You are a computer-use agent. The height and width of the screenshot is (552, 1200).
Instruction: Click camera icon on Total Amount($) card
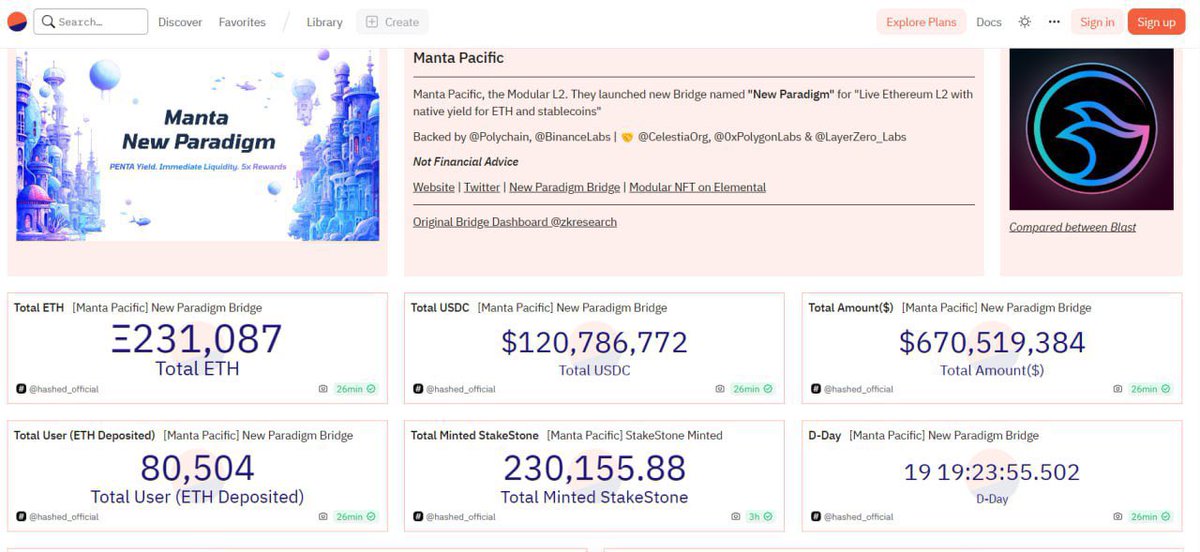[x=1118, y=389]
